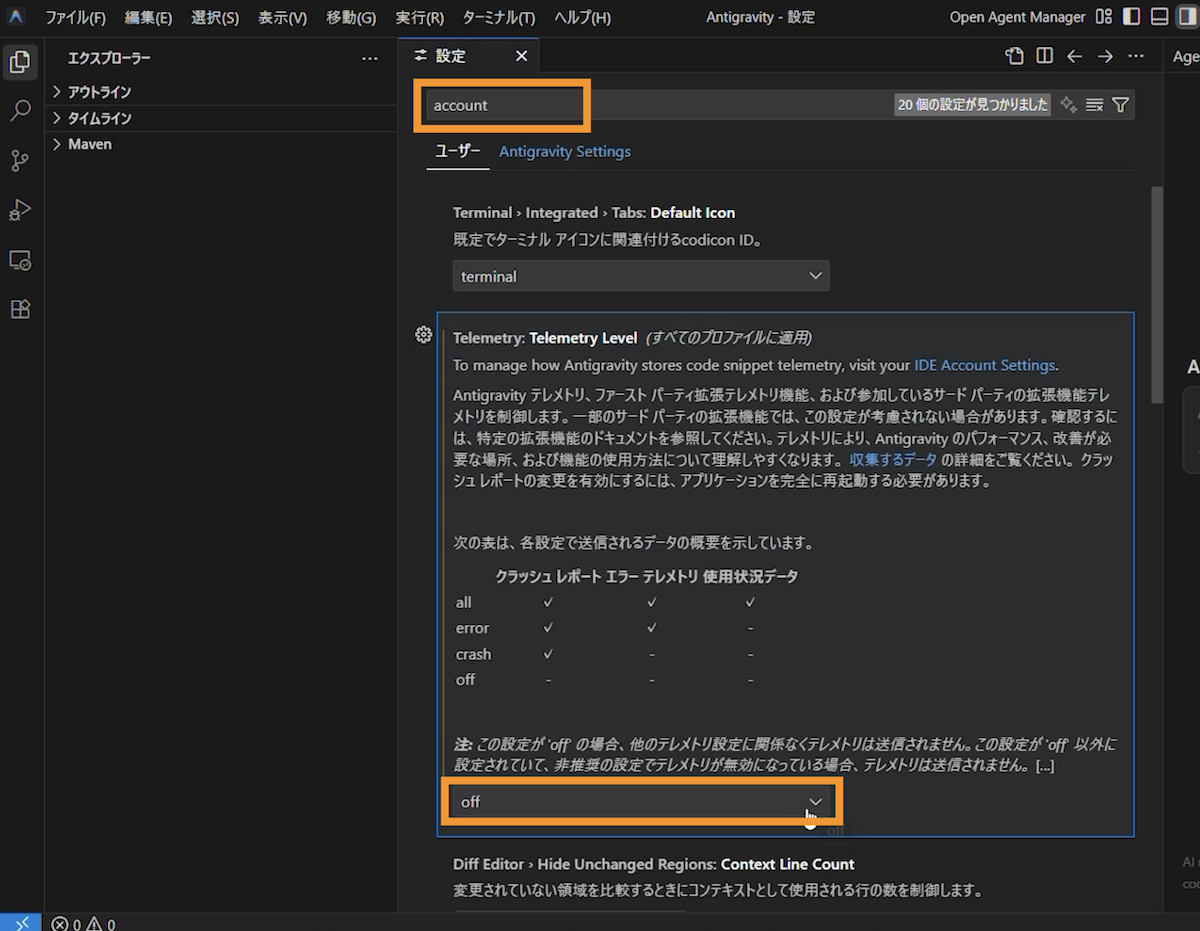Toggle the primary sidebar visibility

[x=1132, y=17]
